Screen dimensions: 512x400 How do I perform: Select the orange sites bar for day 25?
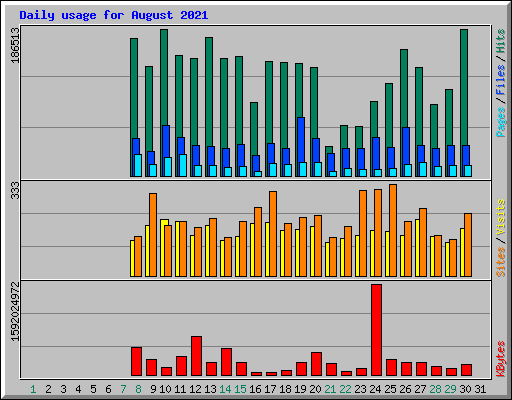coord(393,230)
